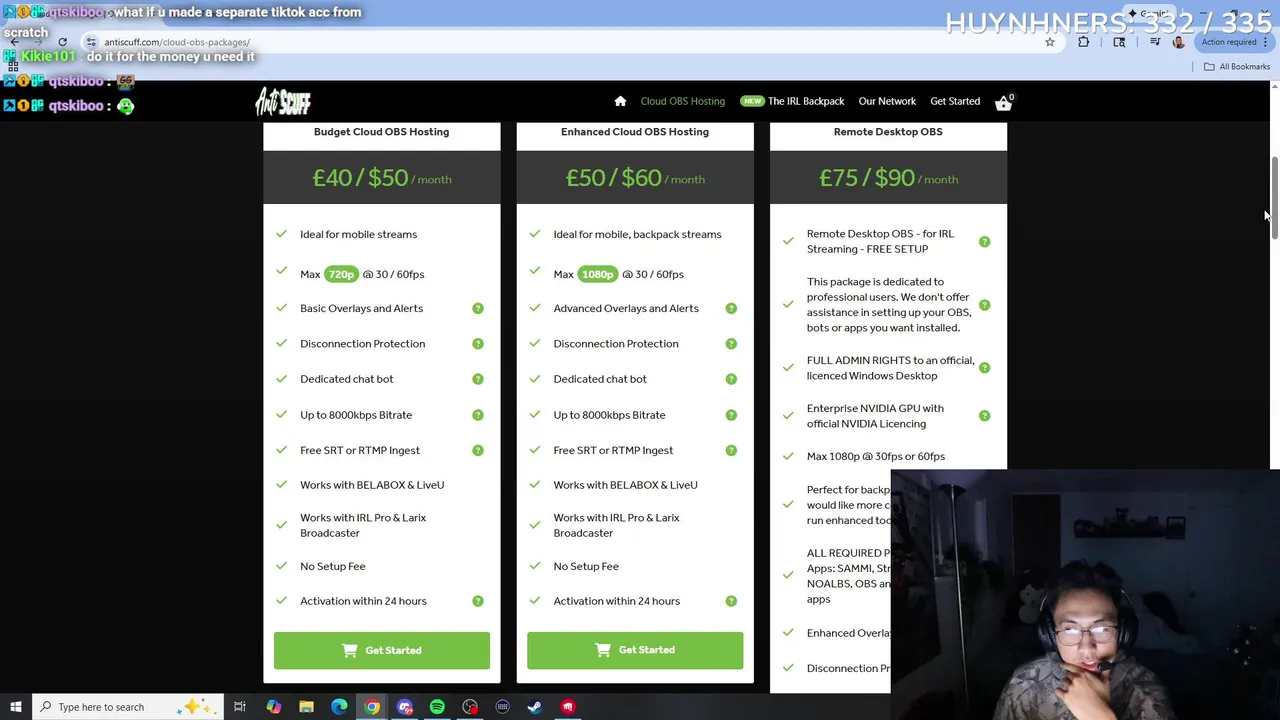Viewport: 1280px width, 720px height.
Task: Click Get Started under Enhanced Cloud OBS Hosting
Action: pos(635,650)
